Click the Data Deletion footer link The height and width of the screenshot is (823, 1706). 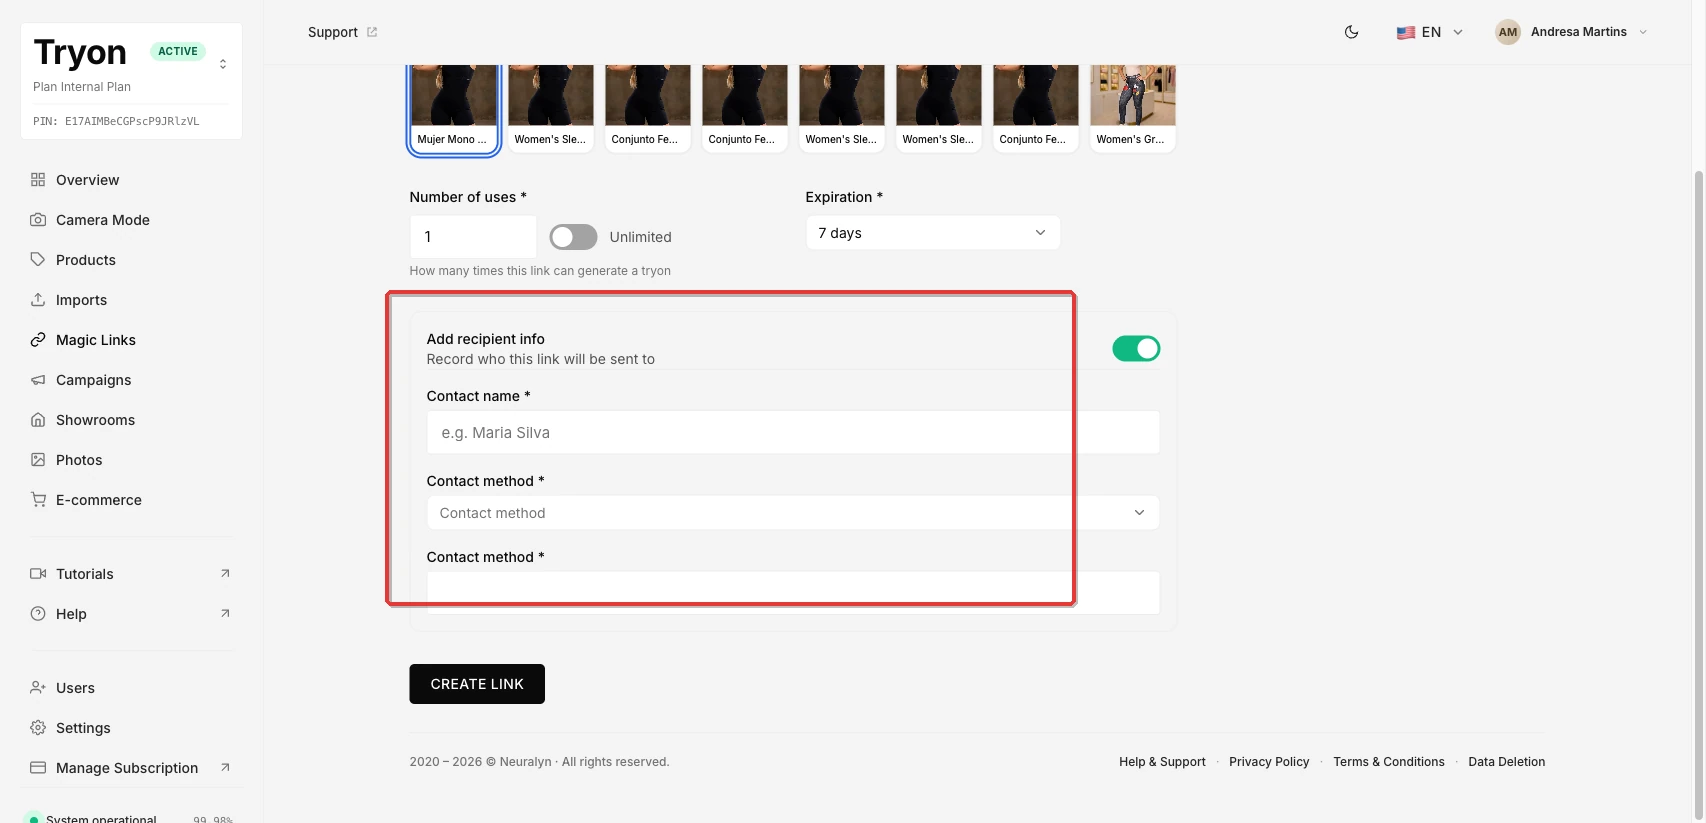(1507, 762)
